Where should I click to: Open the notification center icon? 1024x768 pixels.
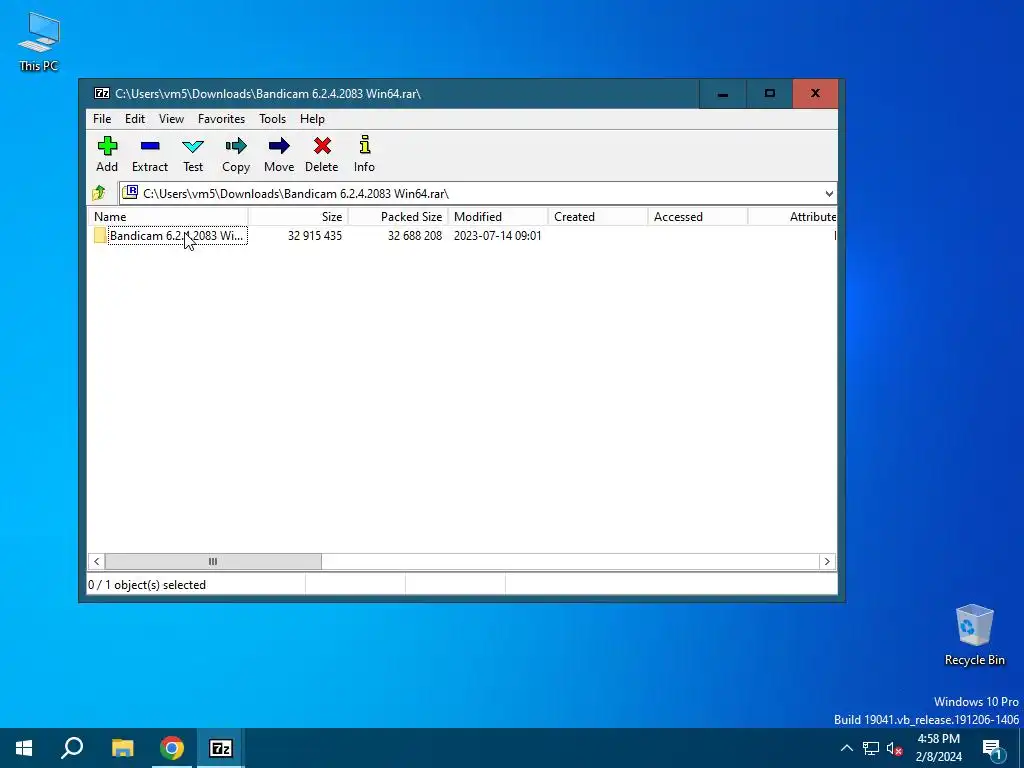click(992, 748)
